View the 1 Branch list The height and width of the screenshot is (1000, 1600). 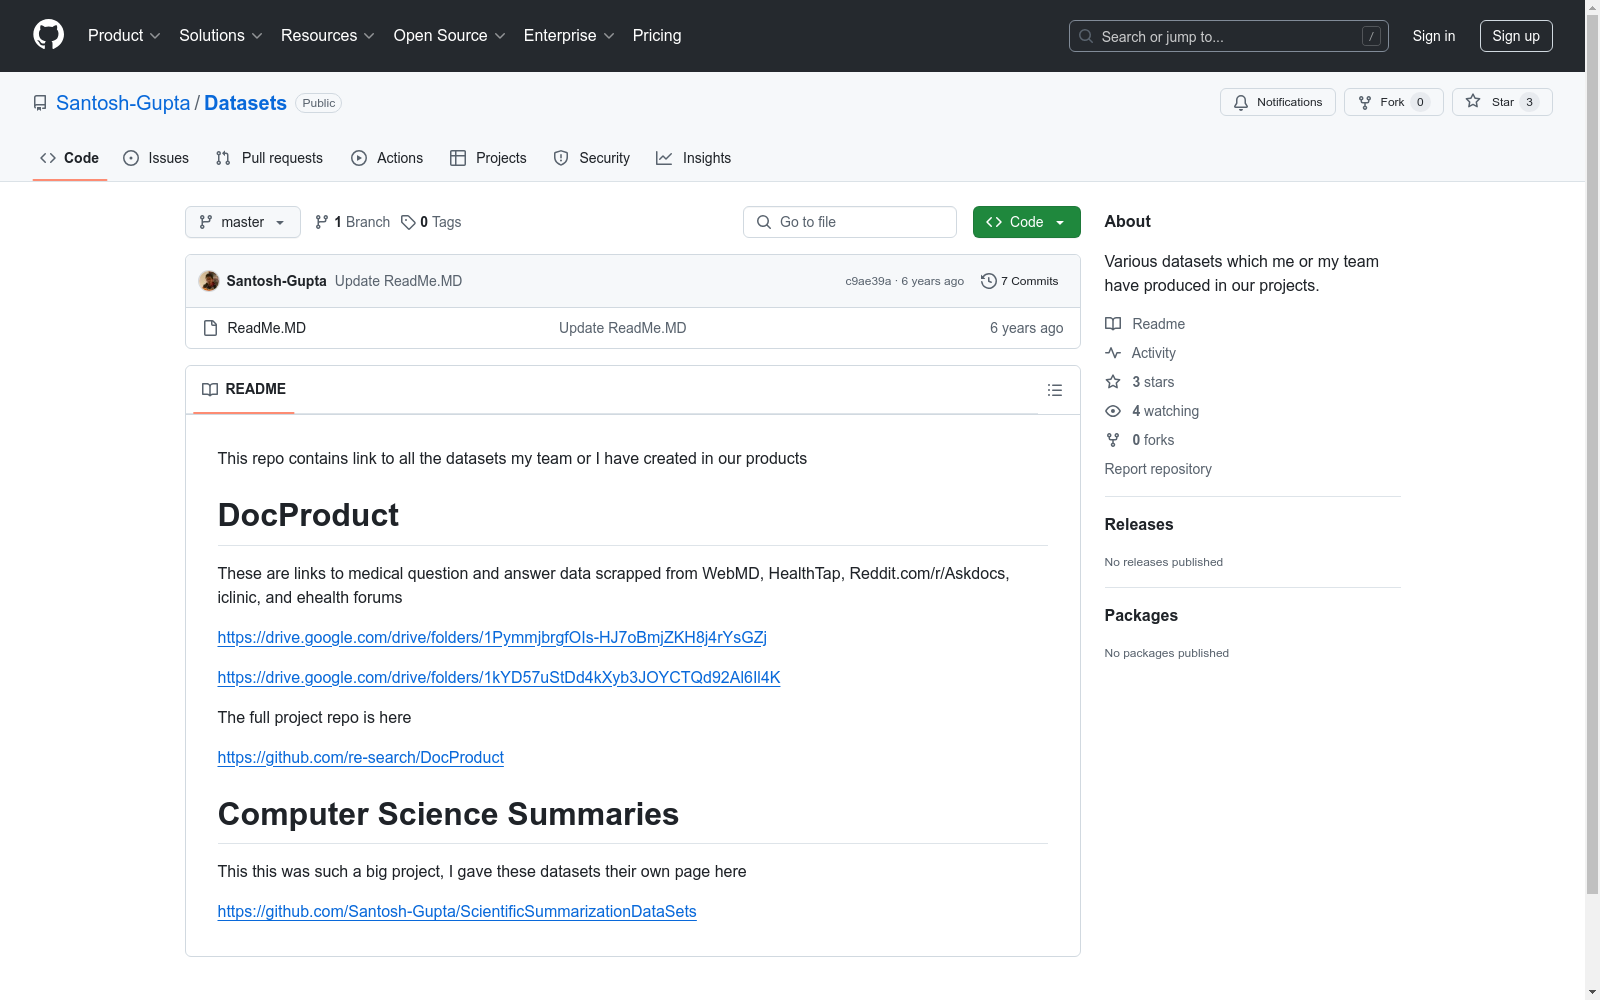click(x=352, y=222)
